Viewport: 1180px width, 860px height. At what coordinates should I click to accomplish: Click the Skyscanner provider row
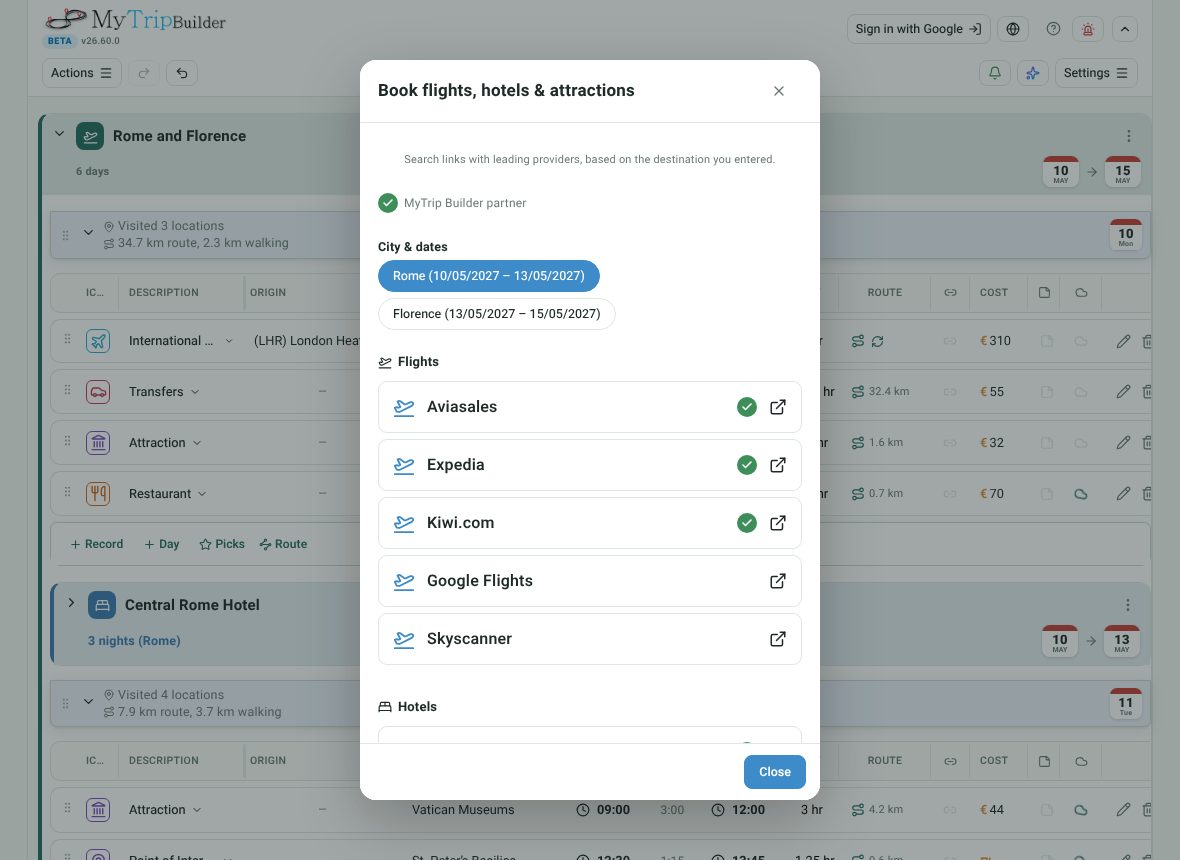pyautogui.click(x=589, y=639)
